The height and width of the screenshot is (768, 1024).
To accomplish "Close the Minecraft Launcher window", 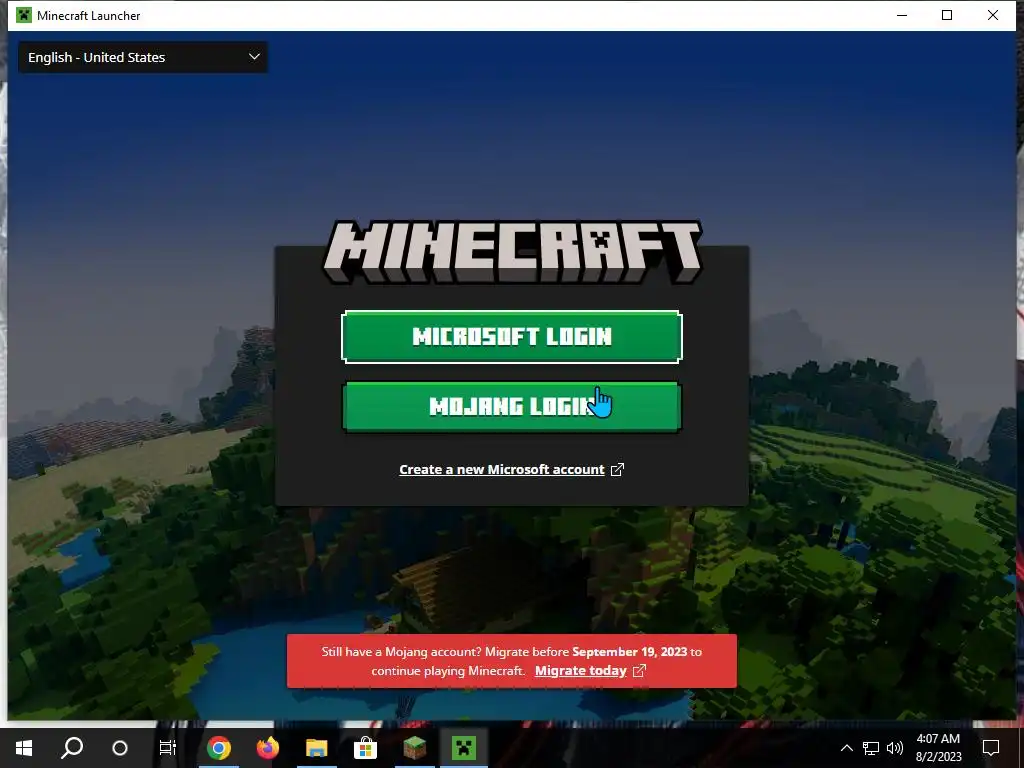I will pos(993,15).
